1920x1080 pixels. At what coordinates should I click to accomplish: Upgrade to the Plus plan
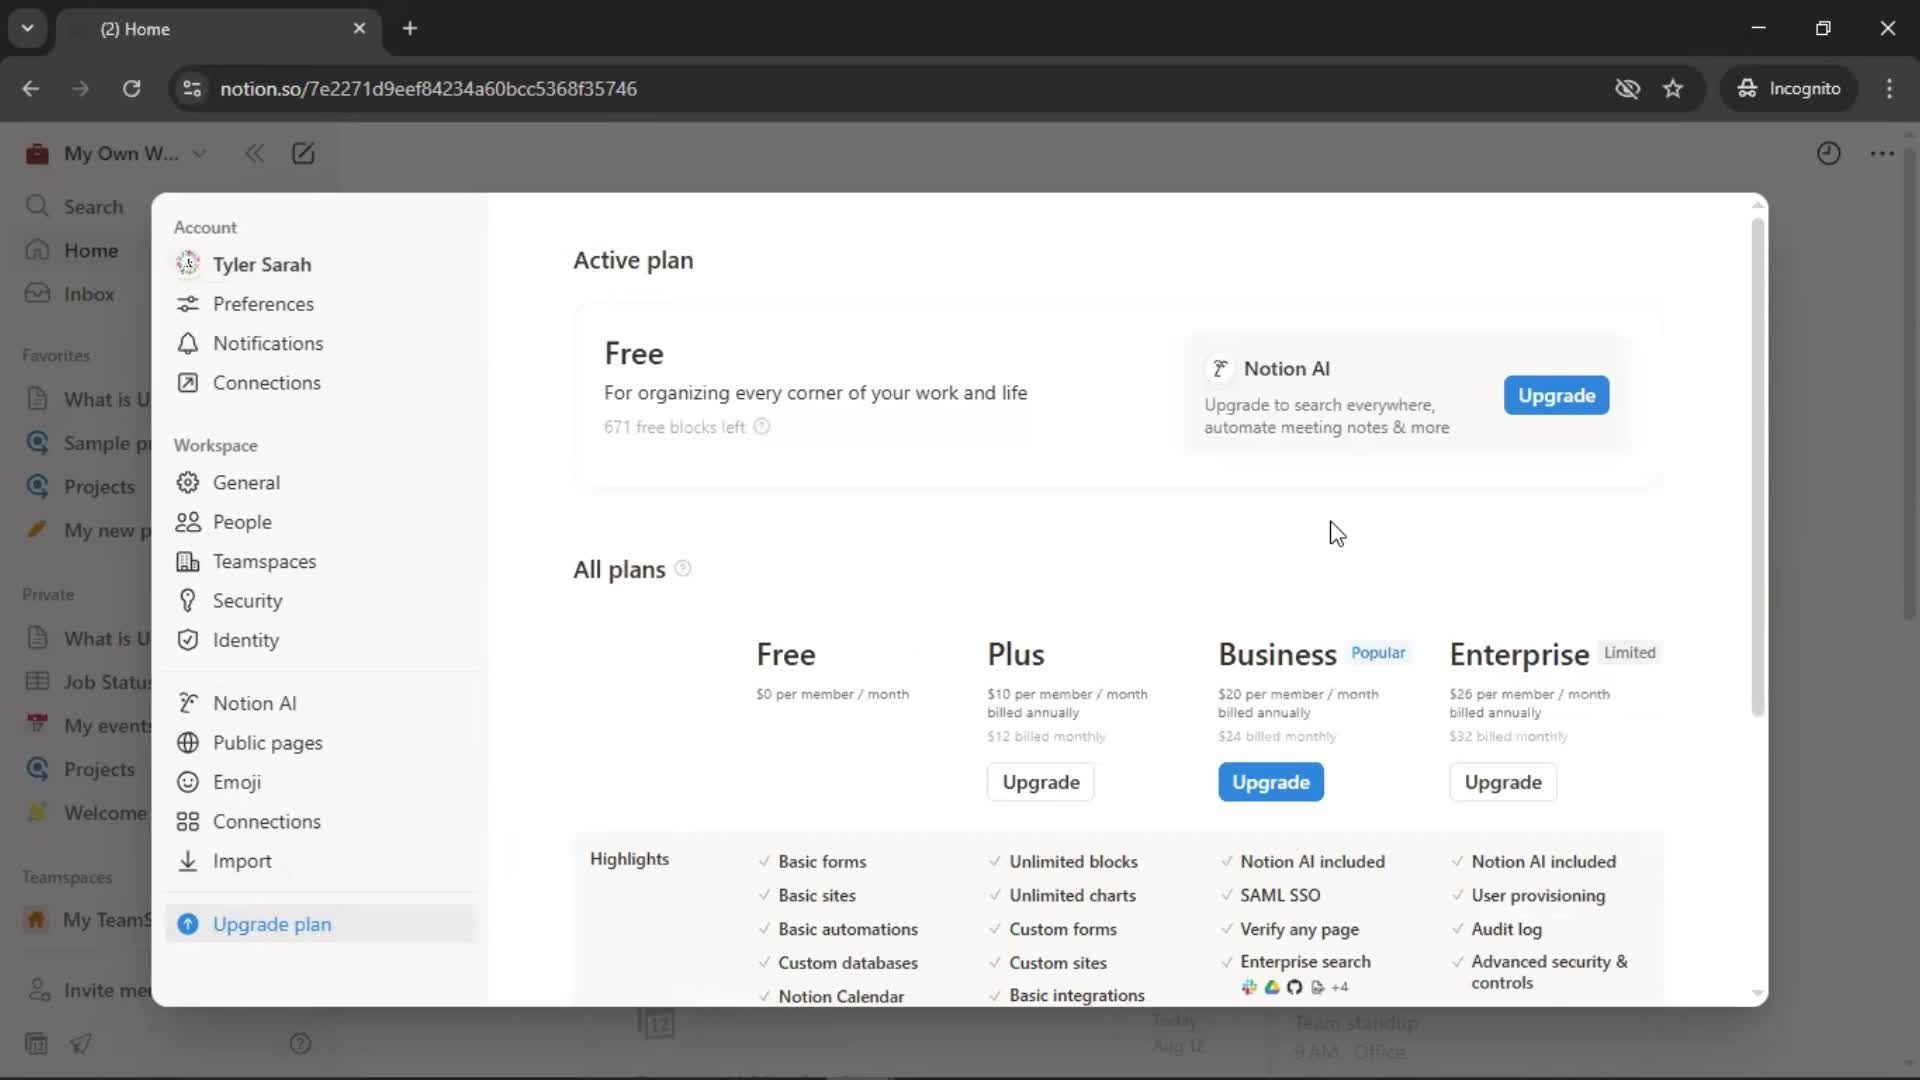coord(1040,782)
